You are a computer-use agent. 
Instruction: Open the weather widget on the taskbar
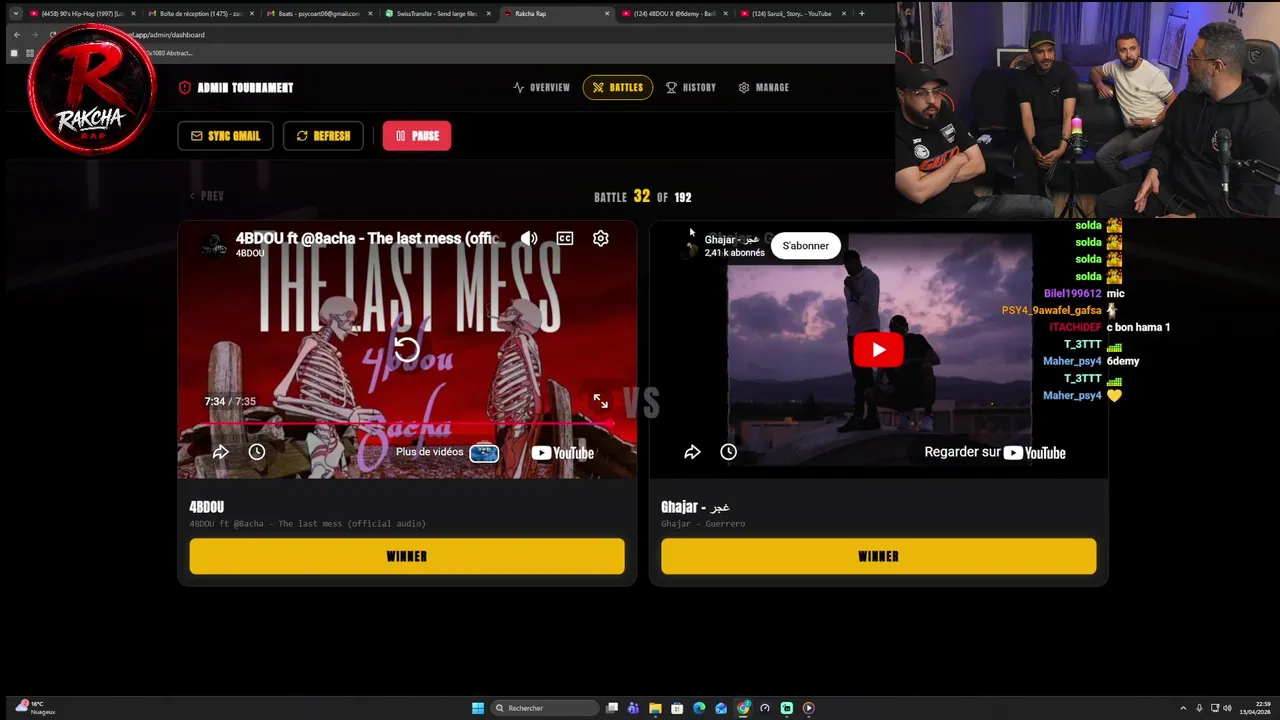pos(36,708)
